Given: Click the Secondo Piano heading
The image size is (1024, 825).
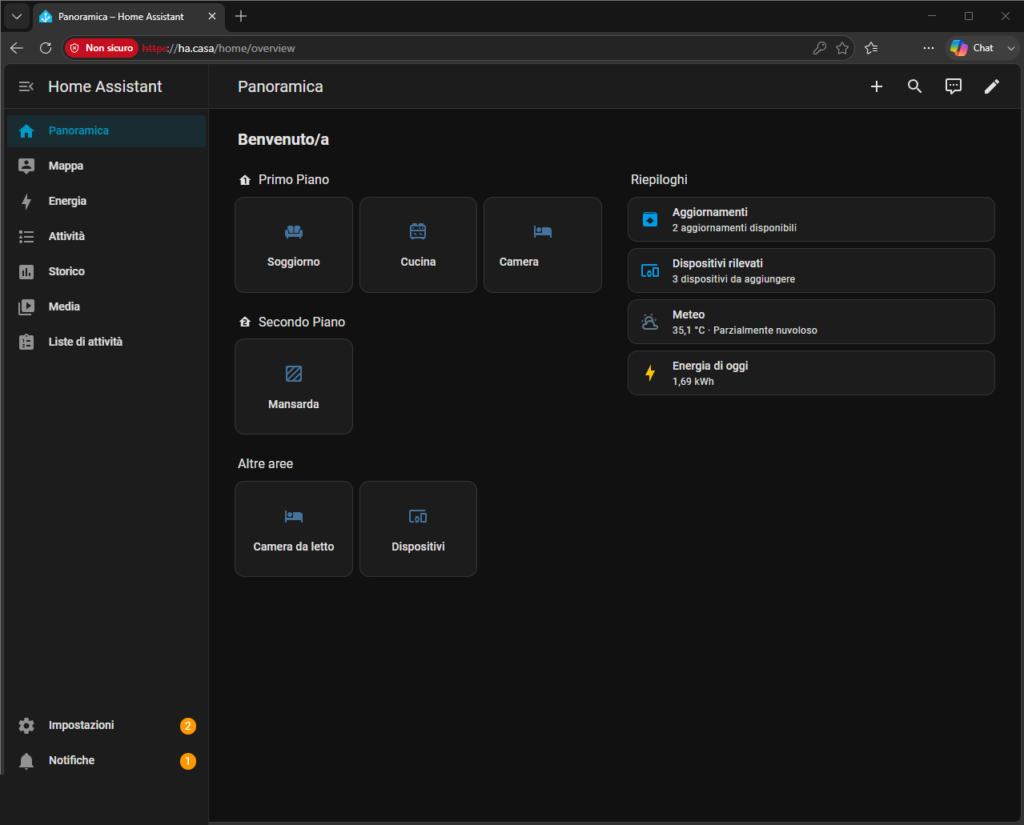Looking at the screenshot, I should 302,322.
